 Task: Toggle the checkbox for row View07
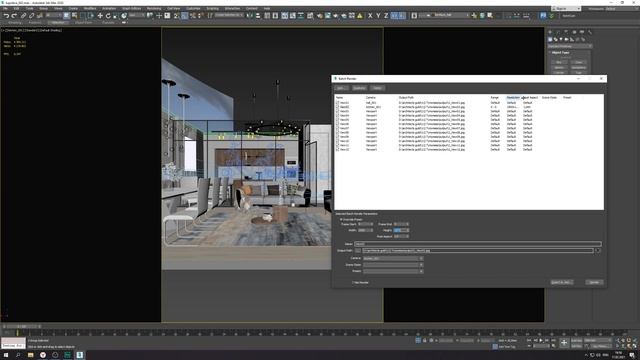(x=338, y=128)
